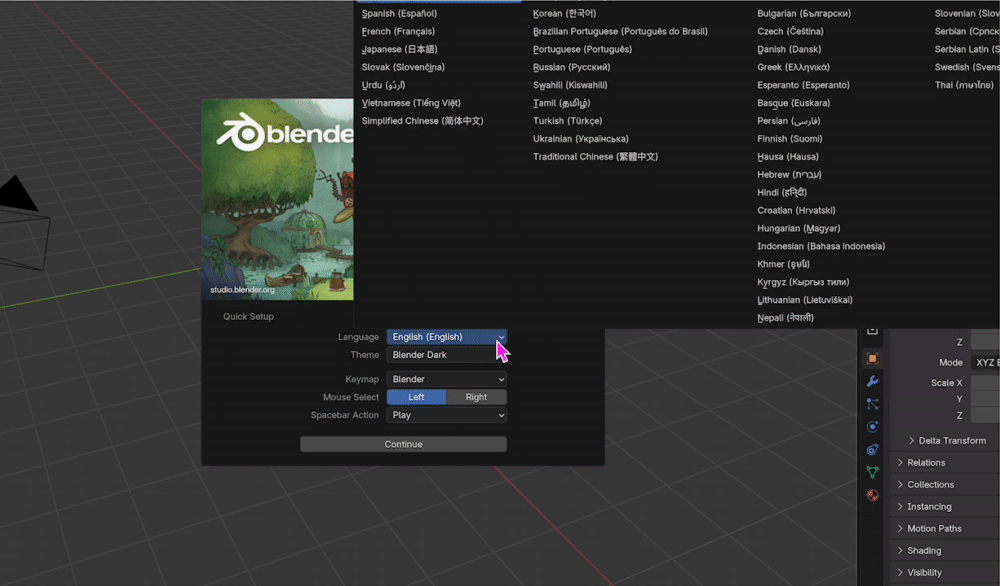Open the Theme dropdown Blender Dark

pyautogui.click(x=446, y=355)
